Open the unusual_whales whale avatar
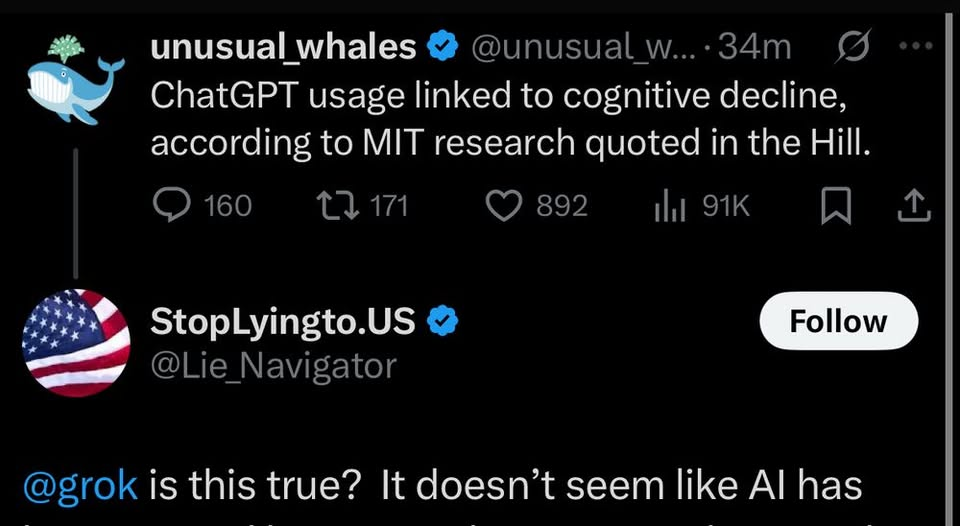960x526 pixels. [75, 81]
